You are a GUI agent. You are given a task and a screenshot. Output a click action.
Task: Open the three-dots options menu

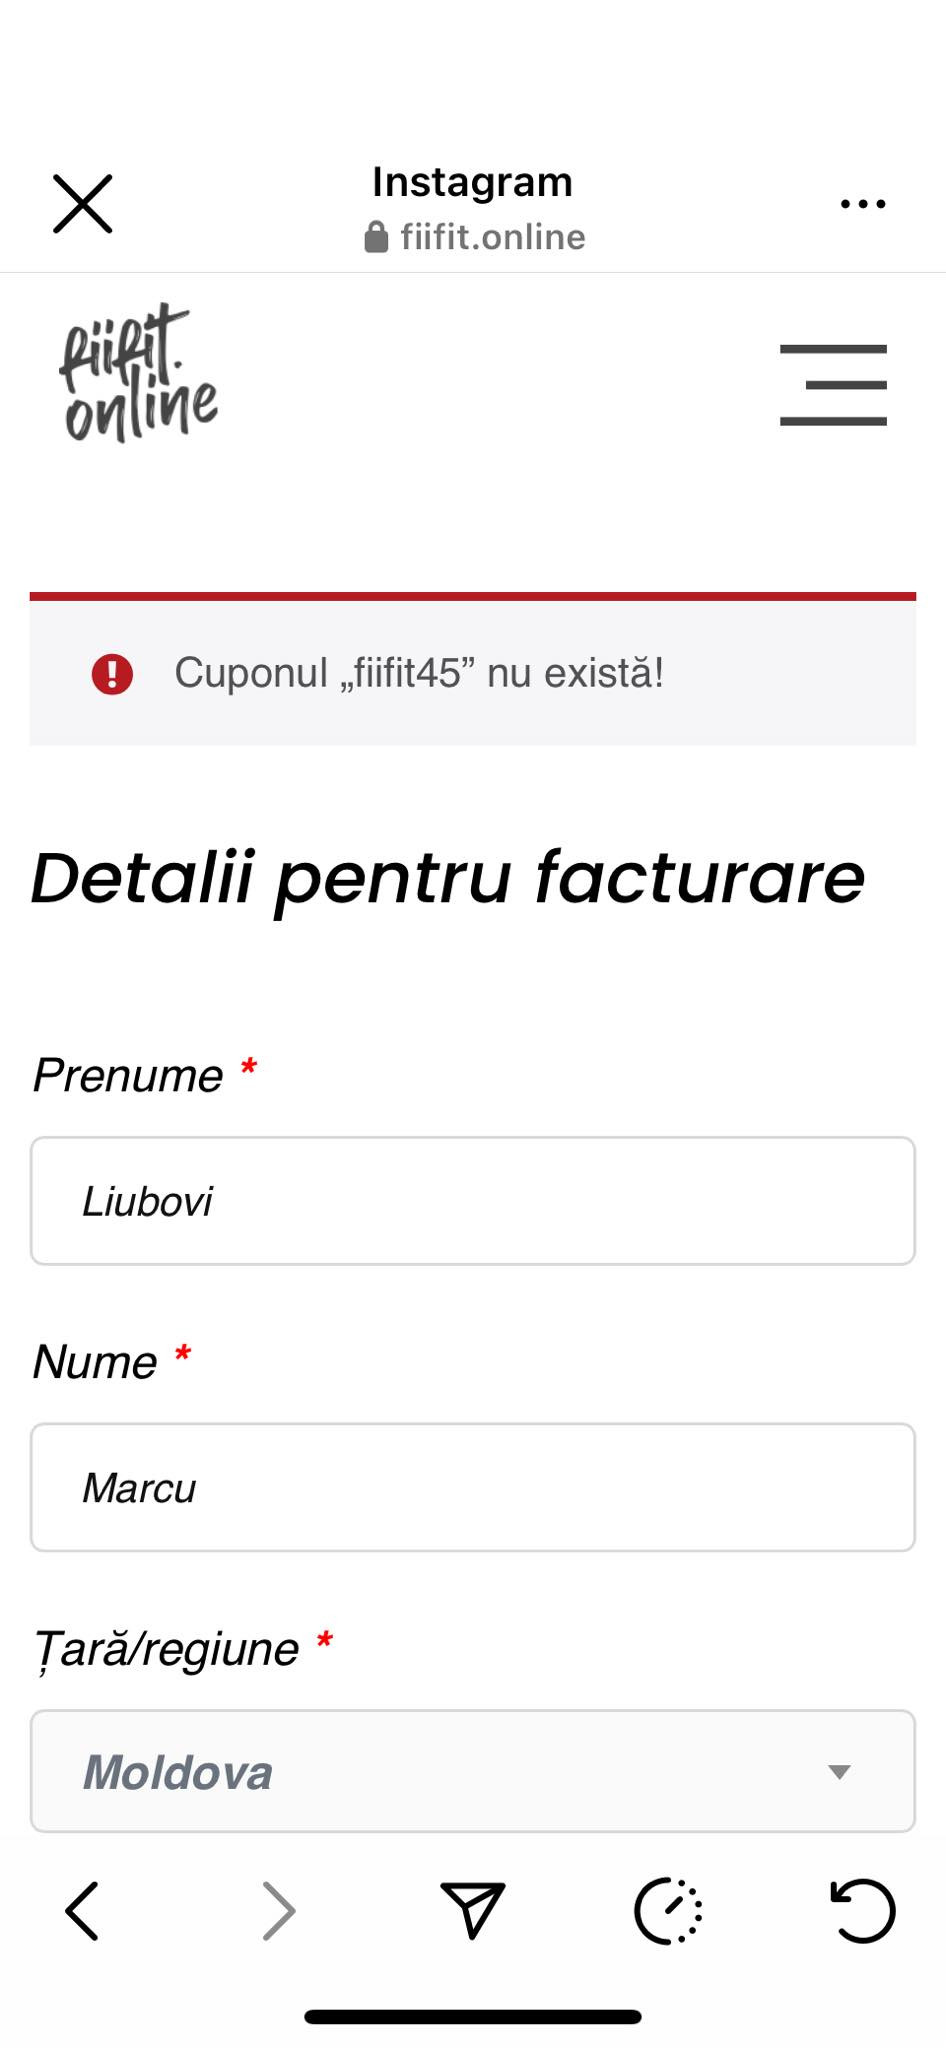tap(863, 204)
